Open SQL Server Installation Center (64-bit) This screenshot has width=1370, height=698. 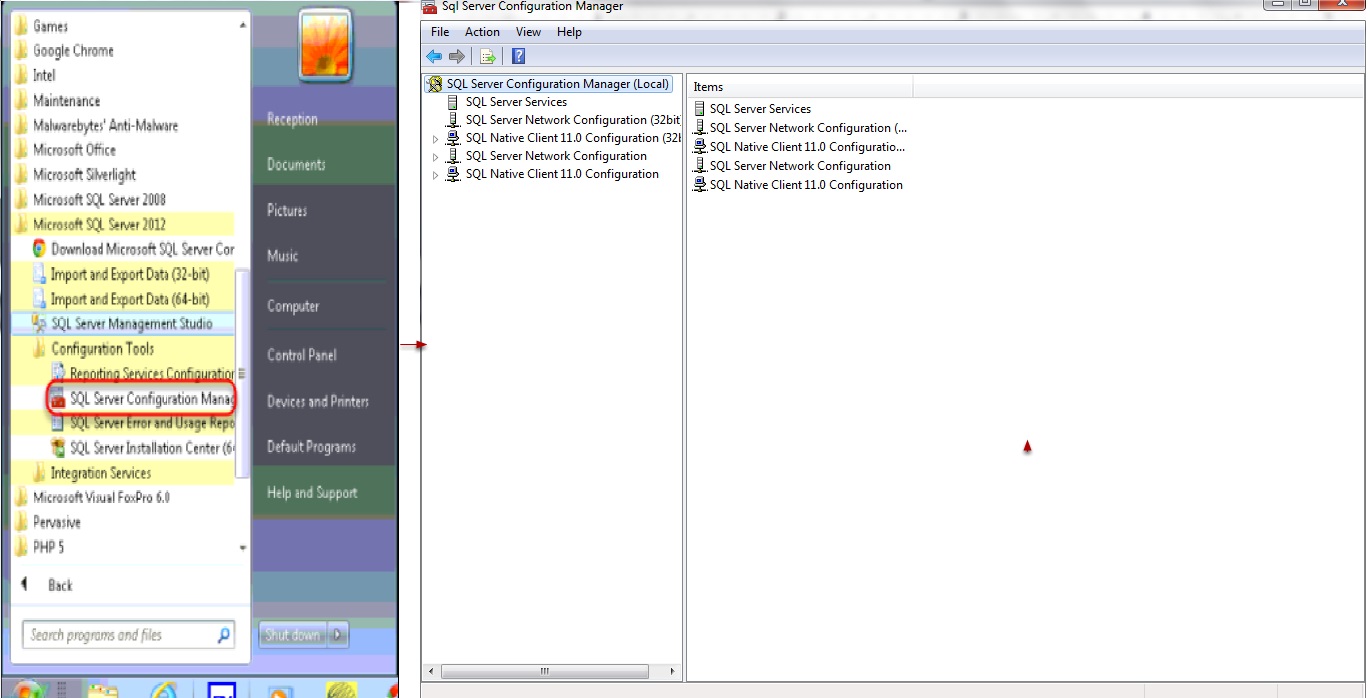(152, 448)
